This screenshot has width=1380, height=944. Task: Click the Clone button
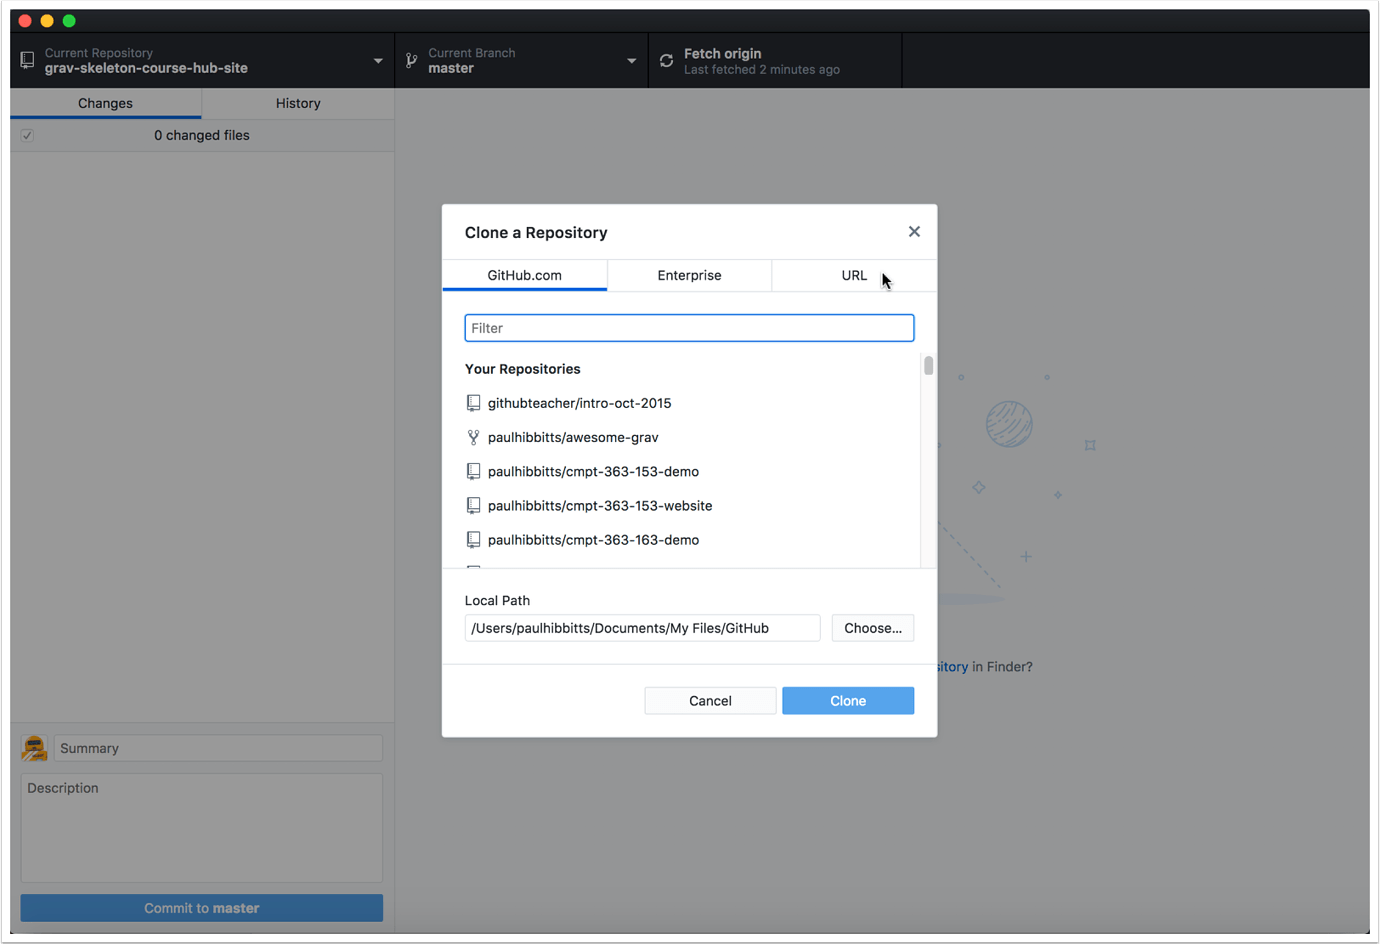tap(847, 700)
